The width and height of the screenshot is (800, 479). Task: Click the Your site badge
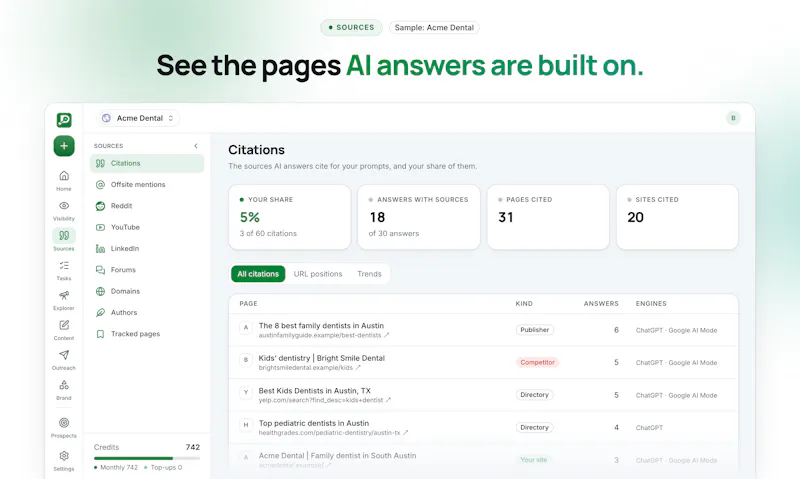click(x=534, y=460)
